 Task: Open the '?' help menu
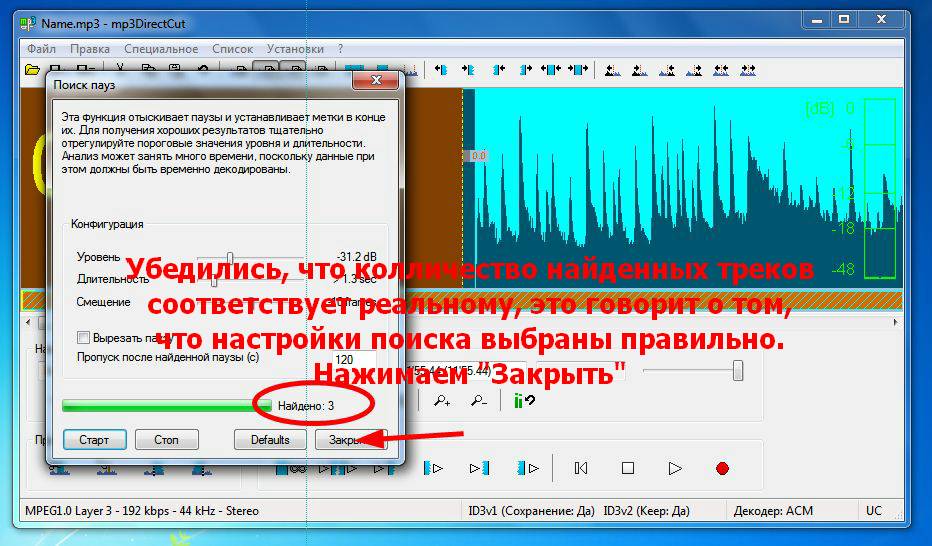click(341, 49)
